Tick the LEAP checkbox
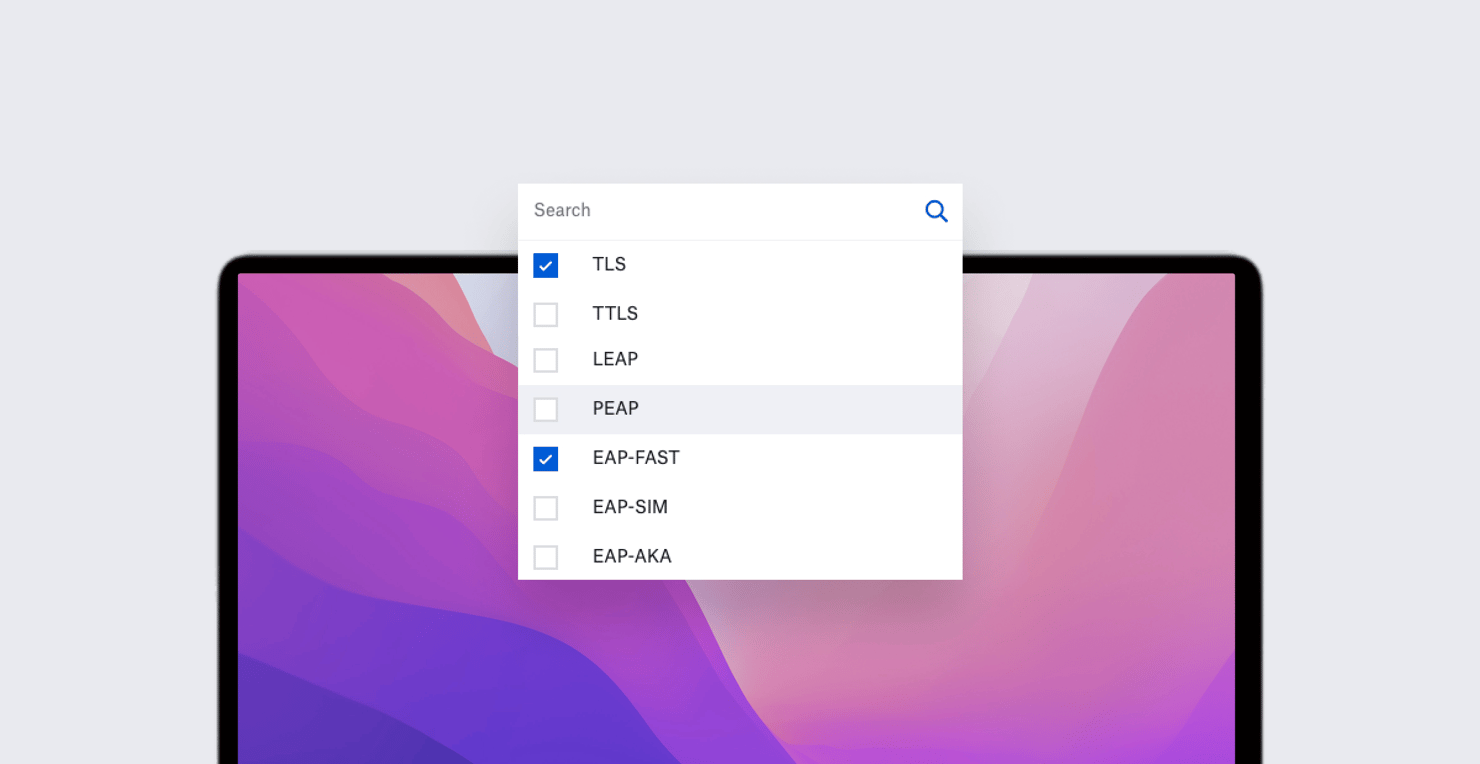1480x764 pixels. click(x=545, y=360)
